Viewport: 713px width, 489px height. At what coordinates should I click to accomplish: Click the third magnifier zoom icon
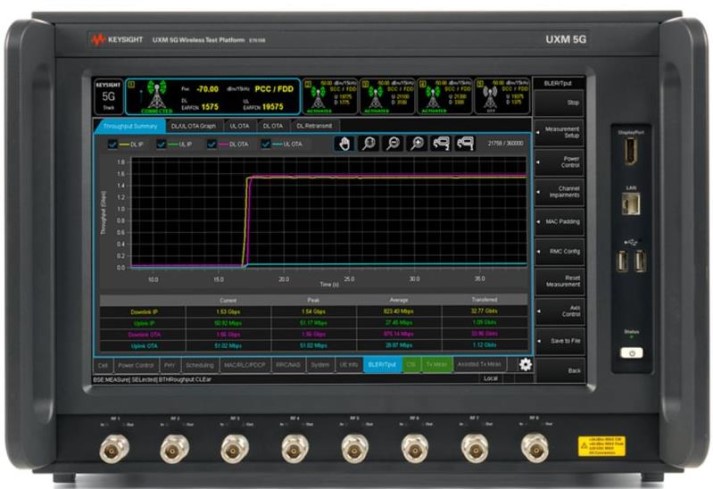(x=417, y=144)
